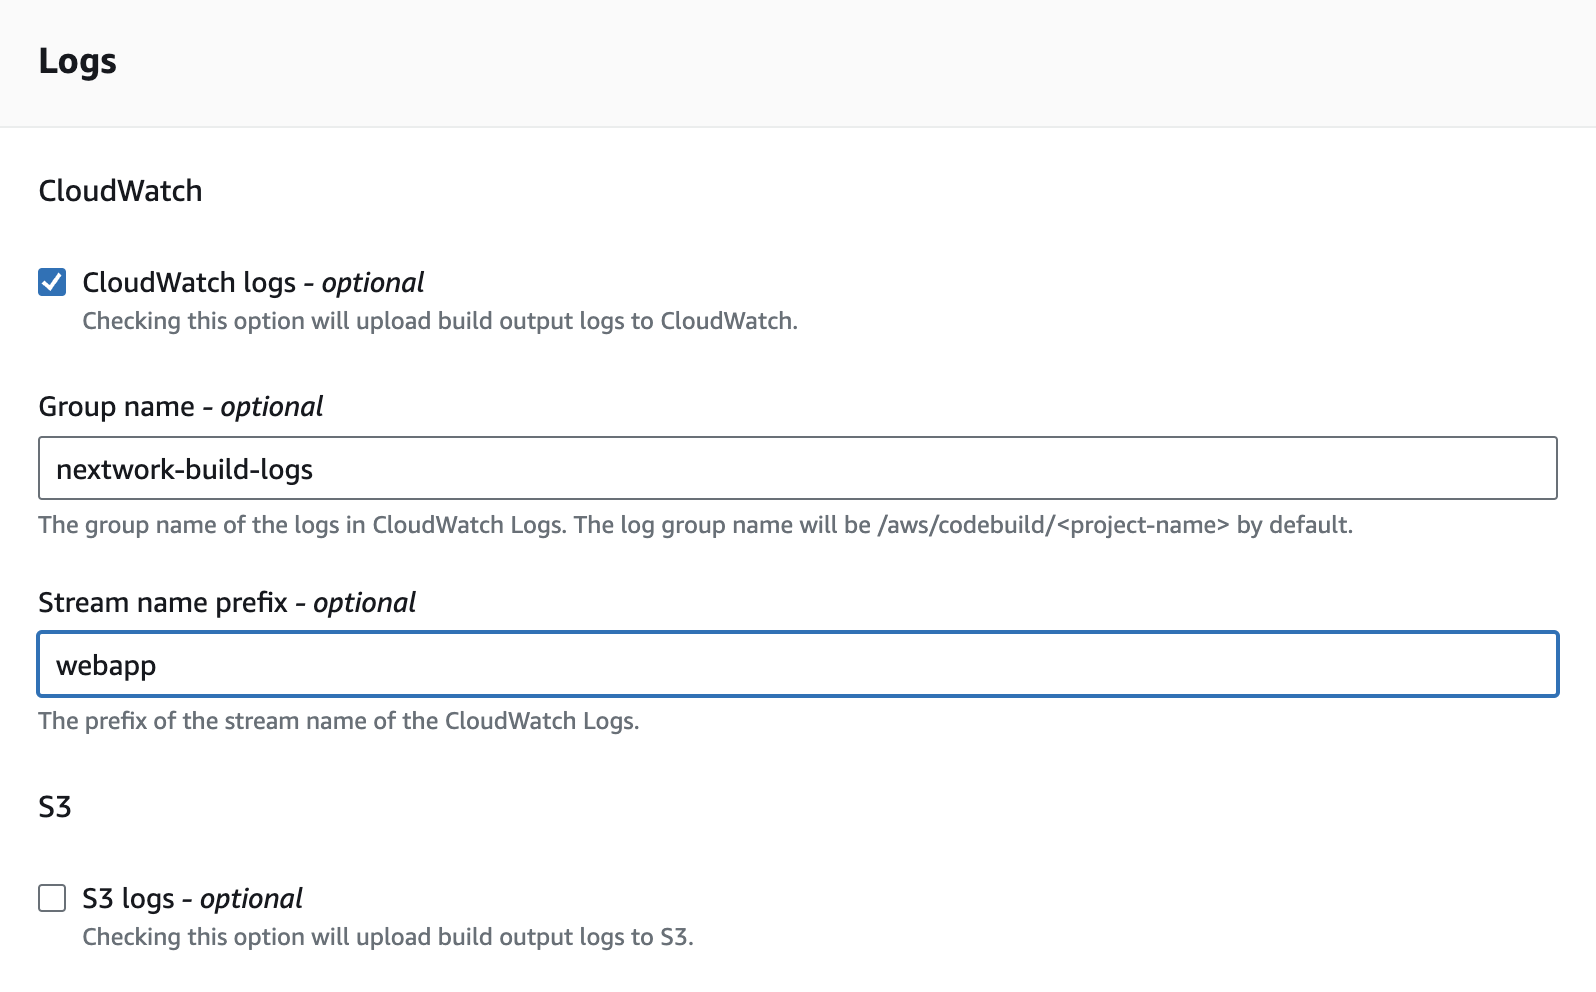Screen dimensions: 1596x992
Task: Click the Logs section heading
Action: [x=78, y=61]
